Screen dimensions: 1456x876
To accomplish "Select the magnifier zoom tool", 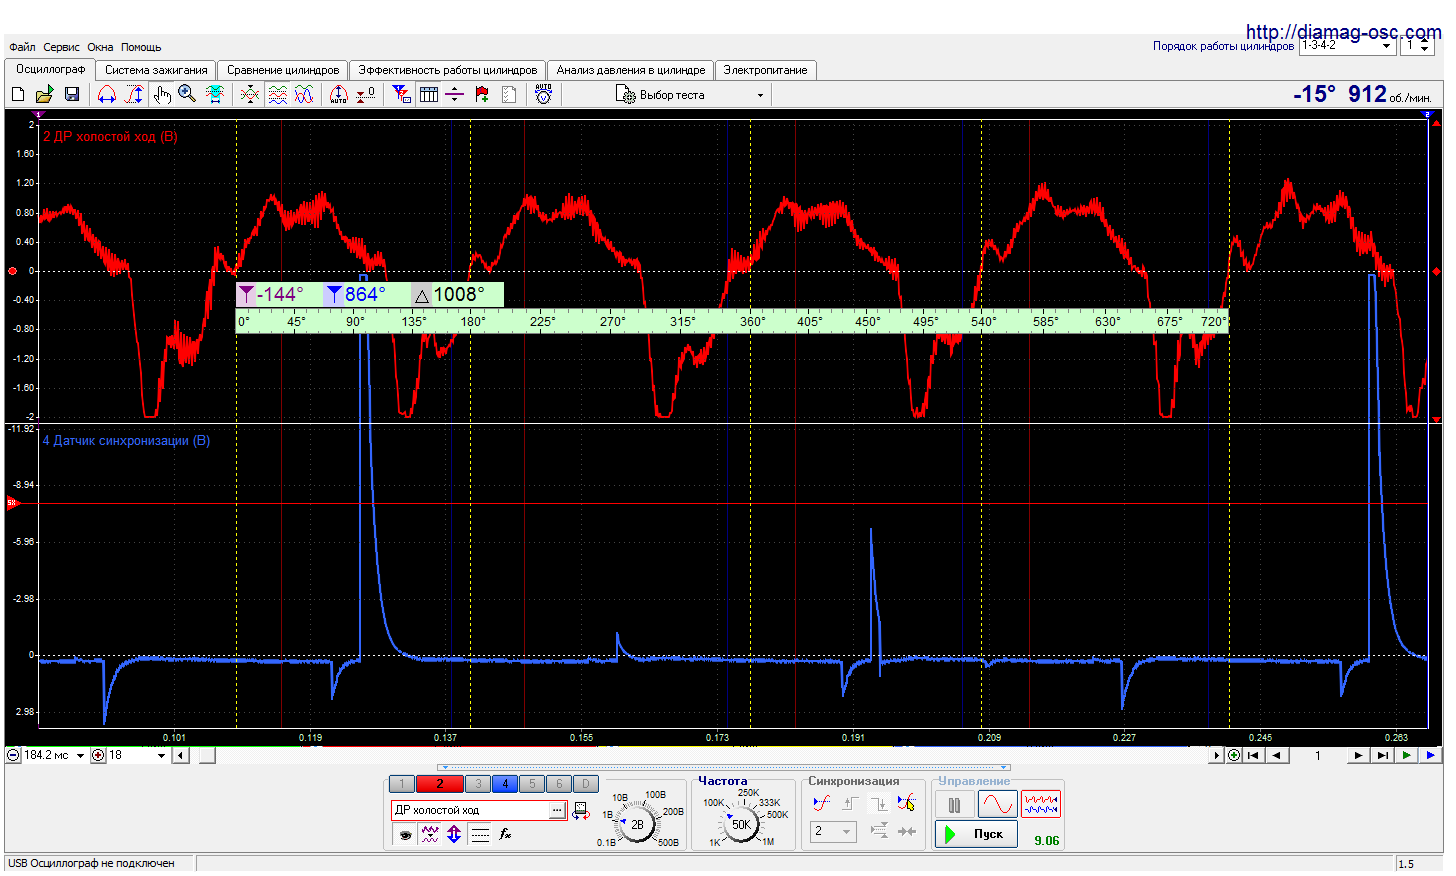I will click(x=187, y=94).
